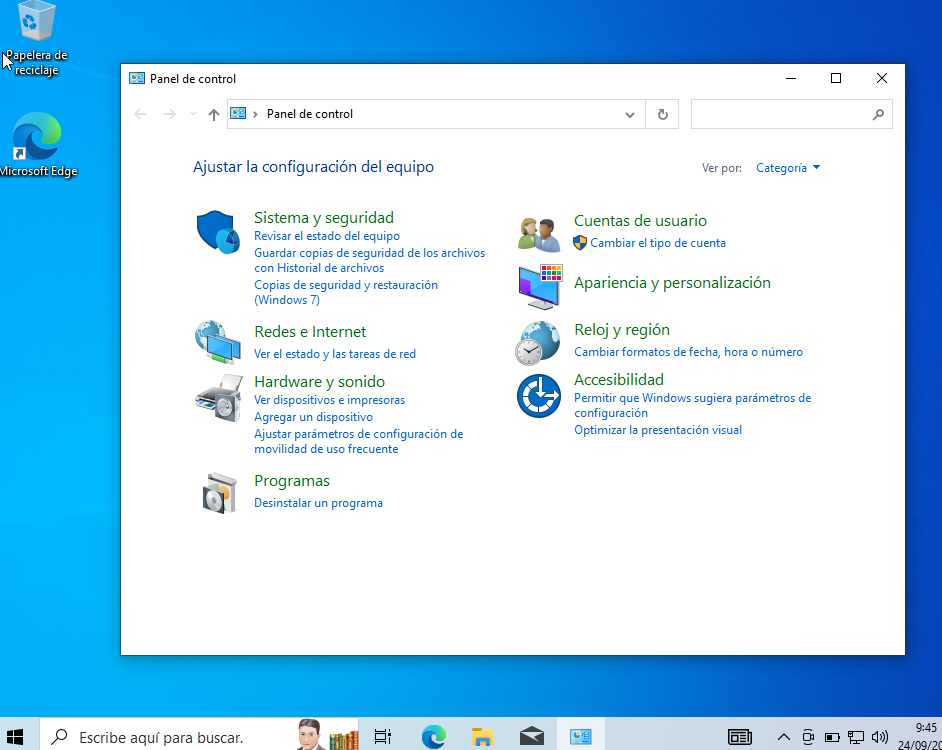Viewport: 942px width, 750px height.
Task: Click the battery icon in system tray
Action: [x=832, y=737]
